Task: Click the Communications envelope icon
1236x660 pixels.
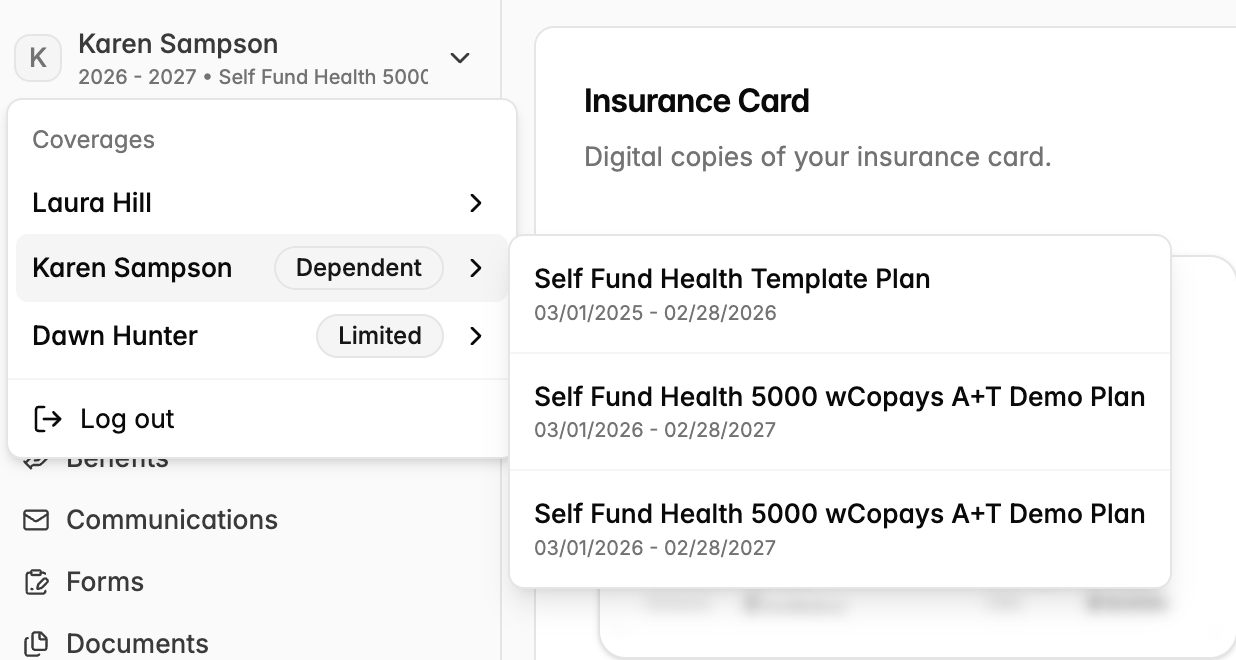Action: pos(36,520)
